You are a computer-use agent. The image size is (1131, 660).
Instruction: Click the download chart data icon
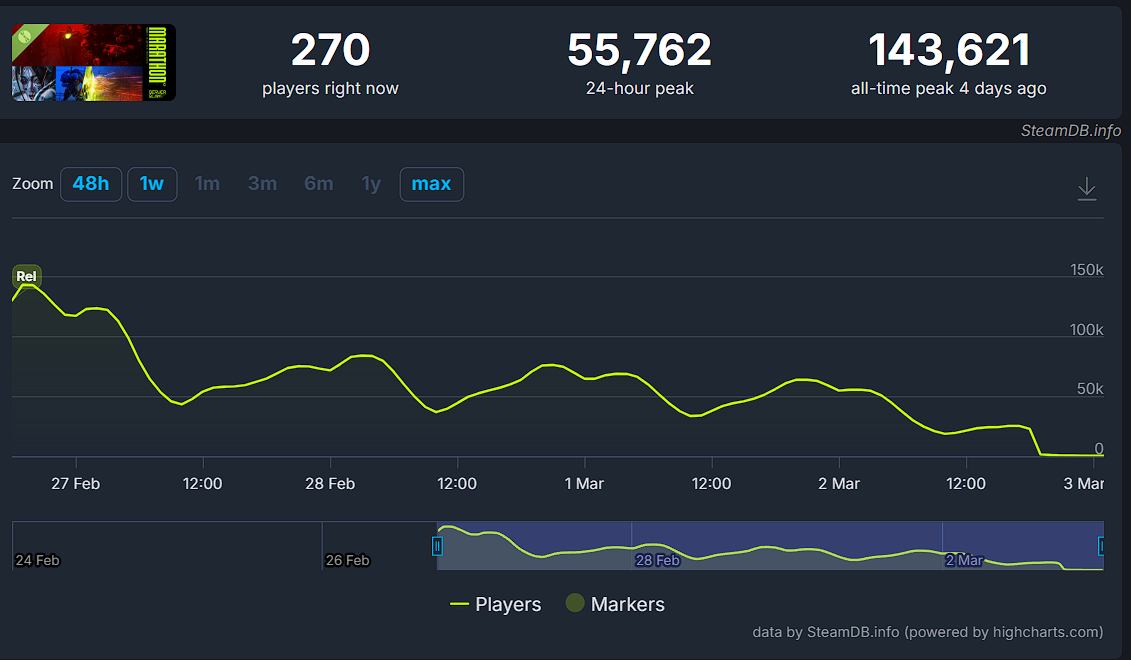[x=1087, y=188]
